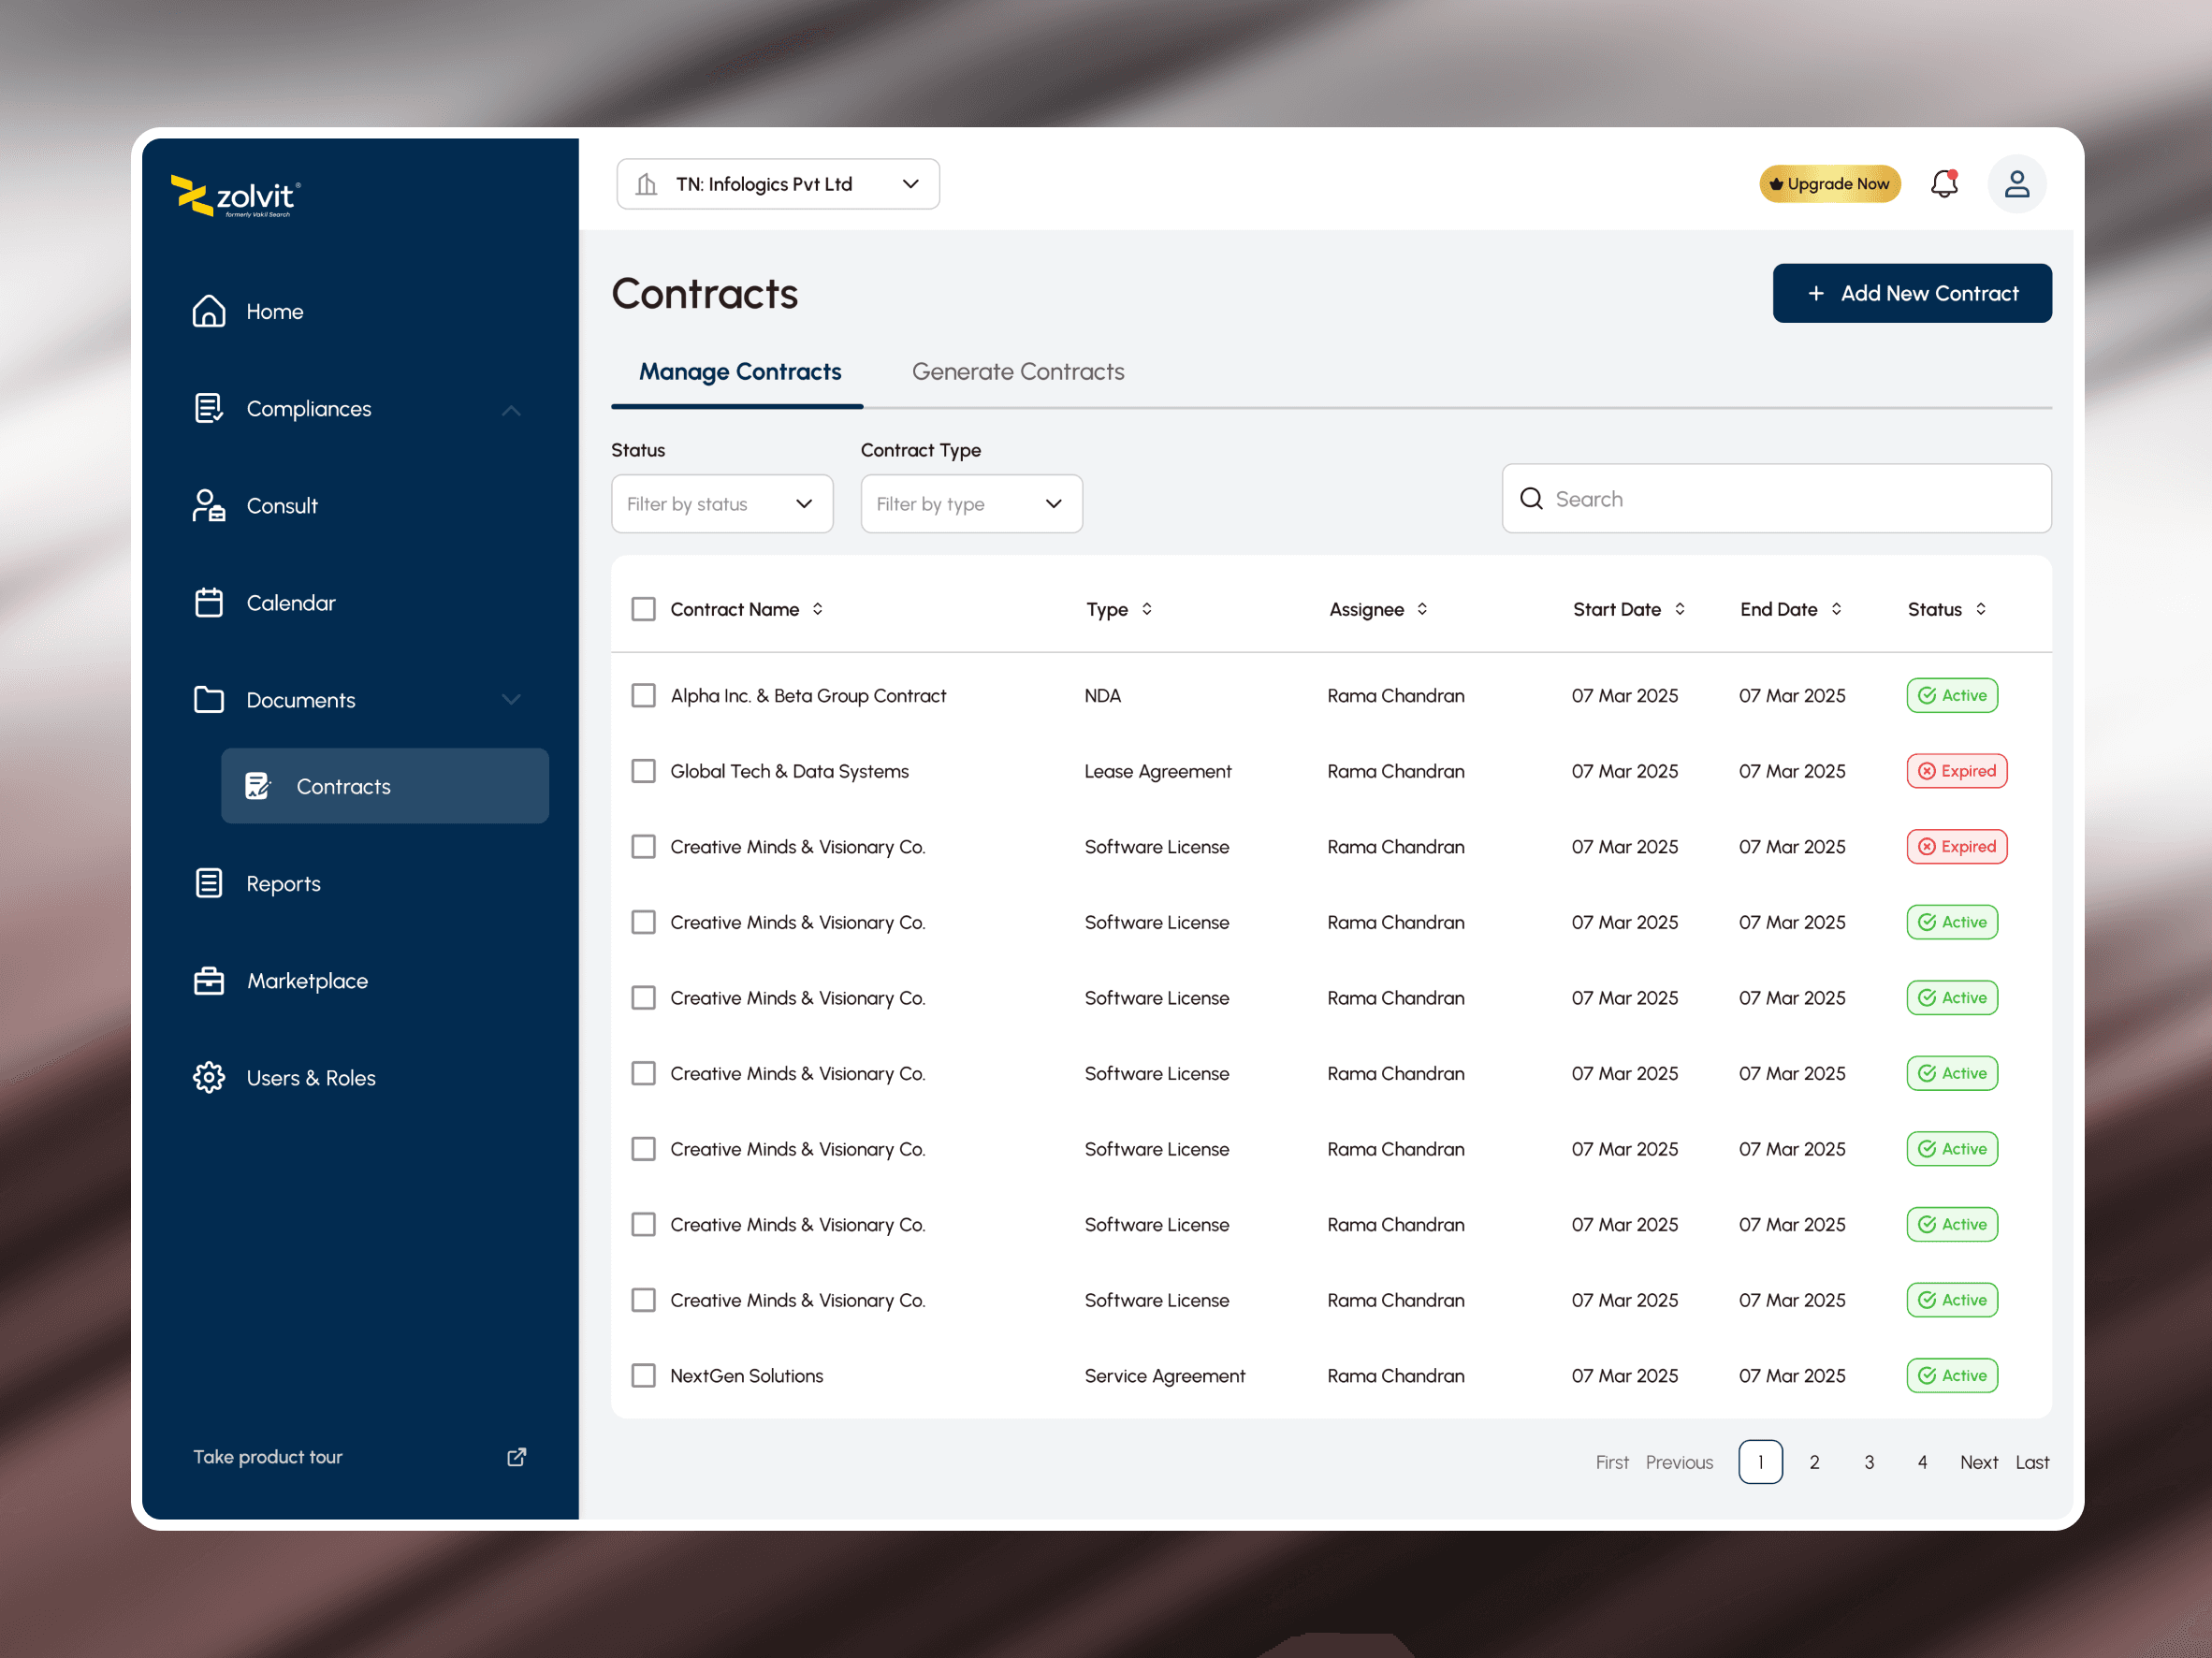Open Users & Roles gear icon
Viewport: 2212px width, 1658px height.
(208, 1078)
